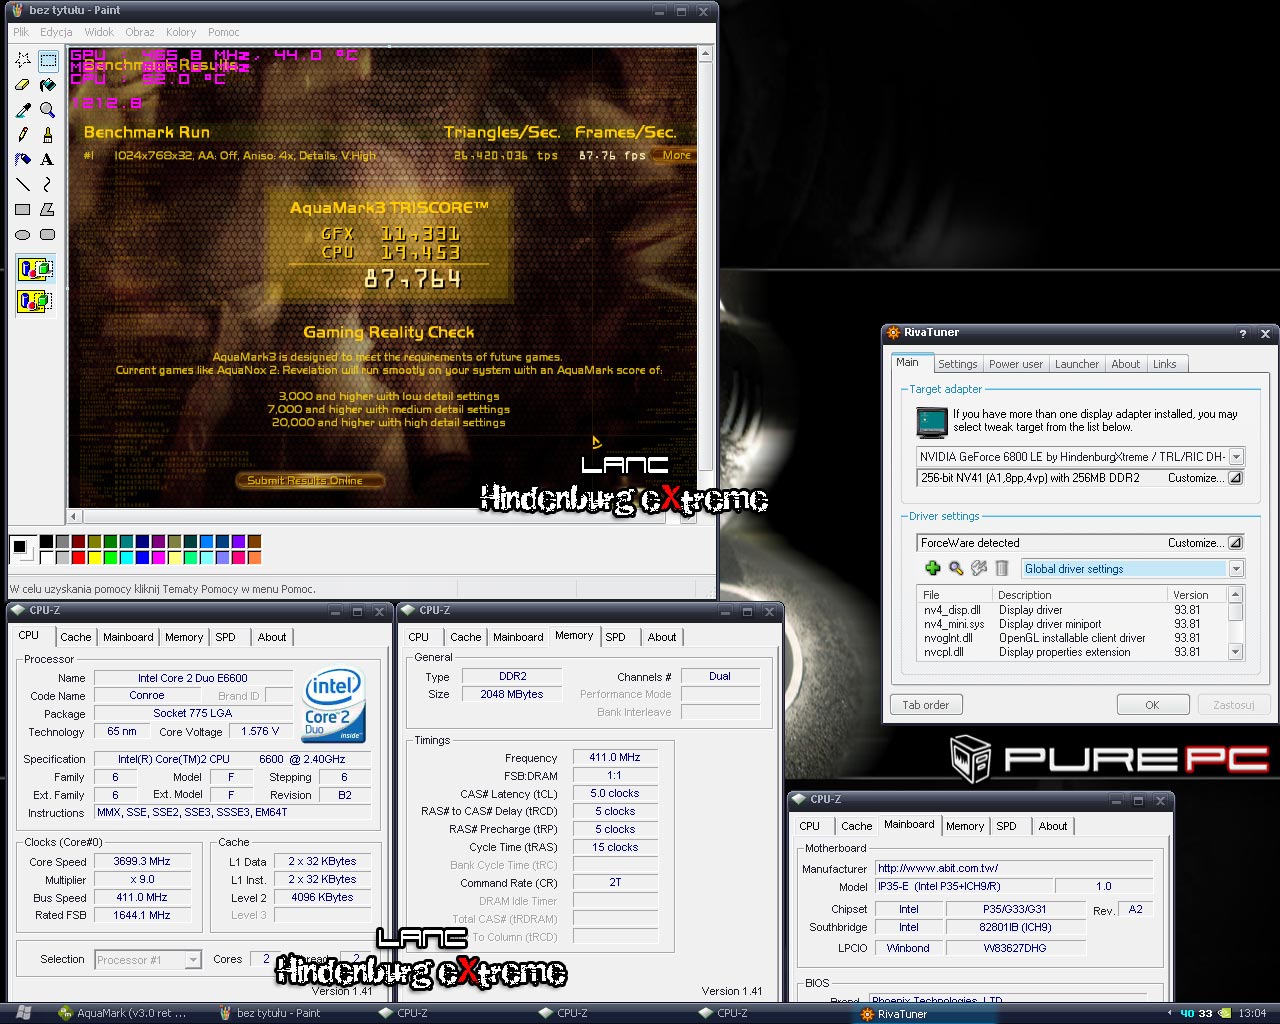The image size is (1280, 1024).
Task: Open the Start menu
Action: pyautogui.click(x=24, y=1013)
